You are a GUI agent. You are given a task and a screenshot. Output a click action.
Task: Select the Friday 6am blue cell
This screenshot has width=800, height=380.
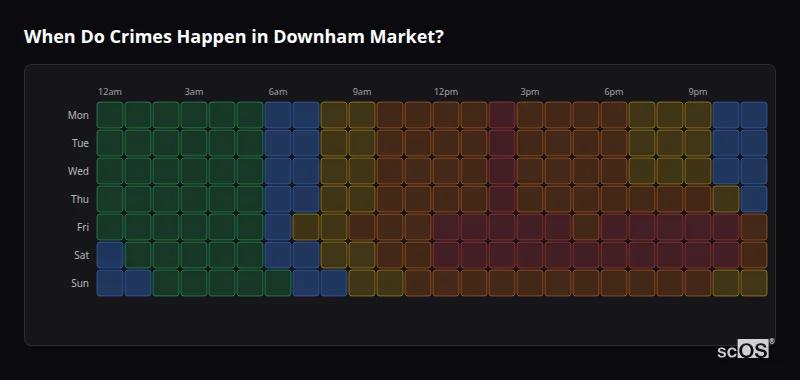278,227
